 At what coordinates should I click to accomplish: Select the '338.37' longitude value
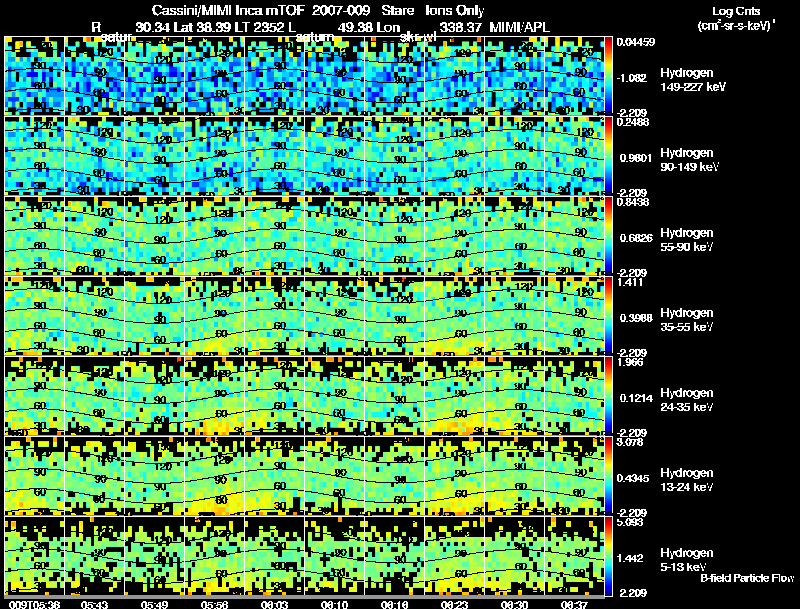(x=460, y=27)
